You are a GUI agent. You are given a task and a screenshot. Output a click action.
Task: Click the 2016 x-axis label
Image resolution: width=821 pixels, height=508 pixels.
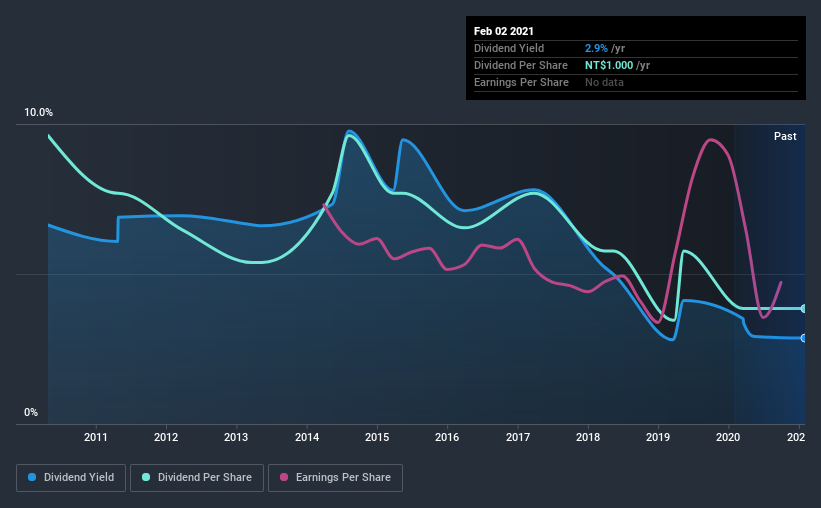click(x=447, y=437)
